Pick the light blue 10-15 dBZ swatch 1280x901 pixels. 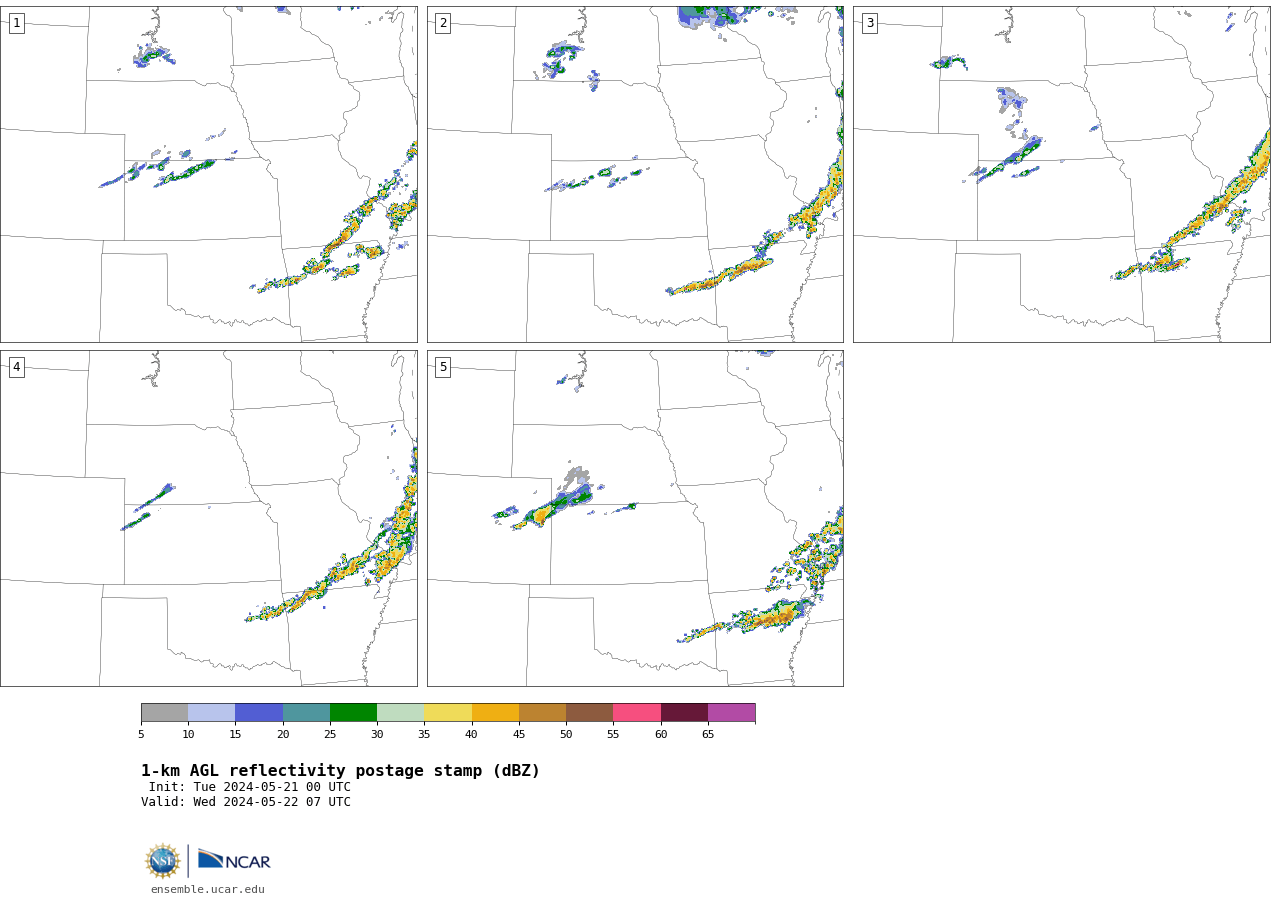click(211, 713)
